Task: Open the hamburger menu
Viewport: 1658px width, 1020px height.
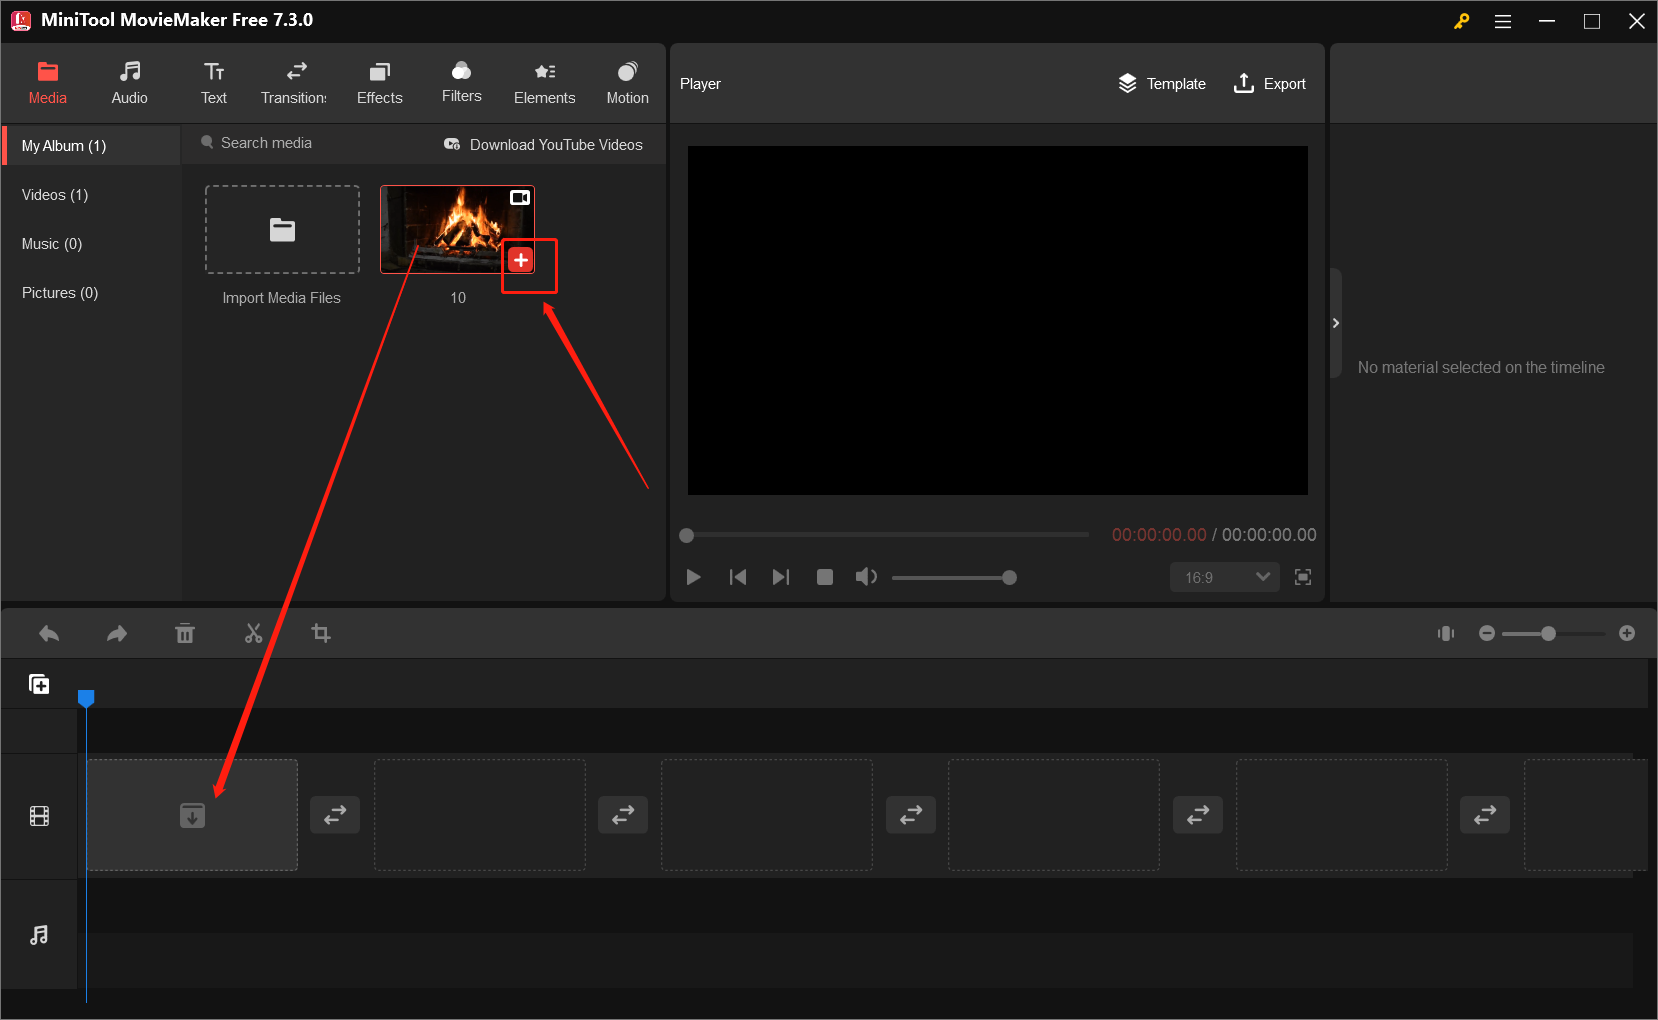Action: (x=1503, y=21)
